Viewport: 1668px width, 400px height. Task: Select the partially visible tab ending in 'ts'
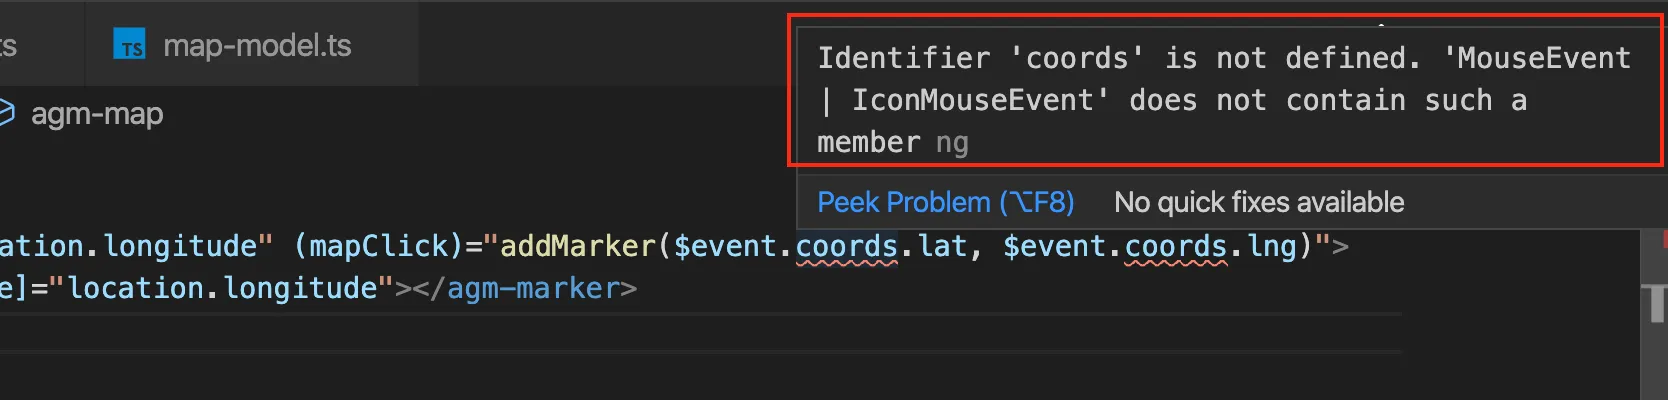[x=8, y=46]
